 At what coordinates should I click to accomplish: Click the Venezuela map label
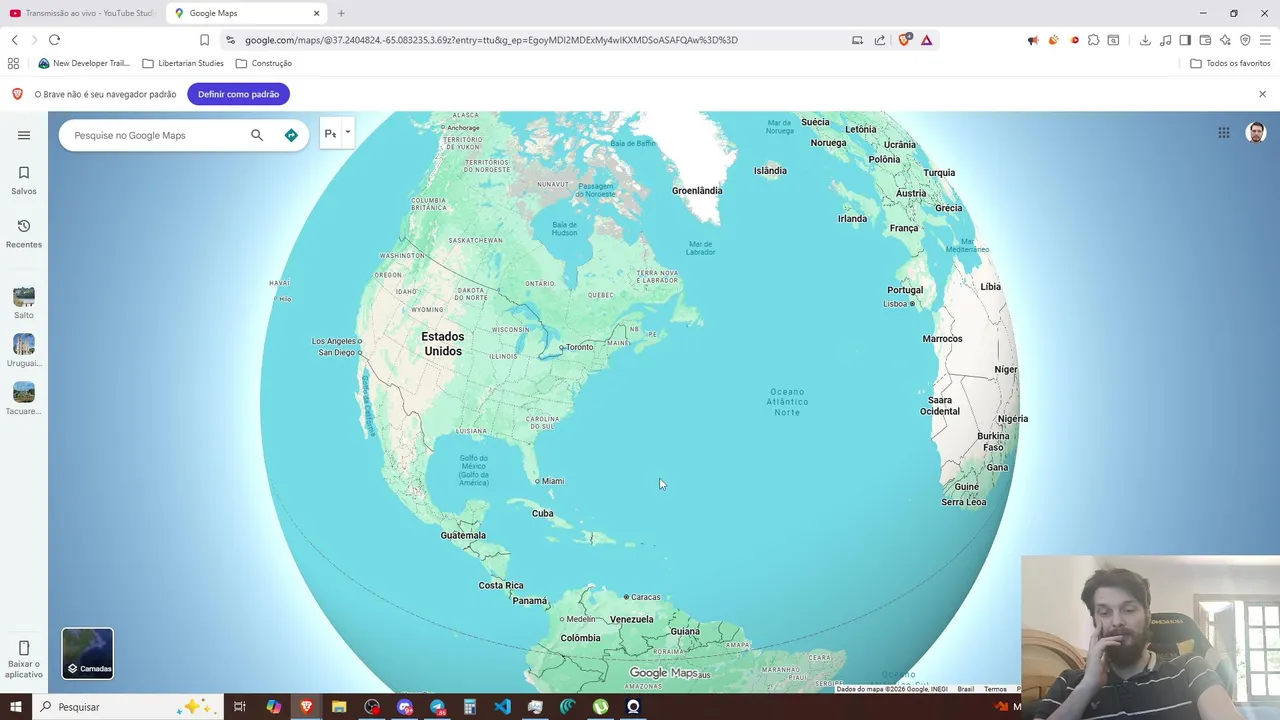click(x=631, y=619)
